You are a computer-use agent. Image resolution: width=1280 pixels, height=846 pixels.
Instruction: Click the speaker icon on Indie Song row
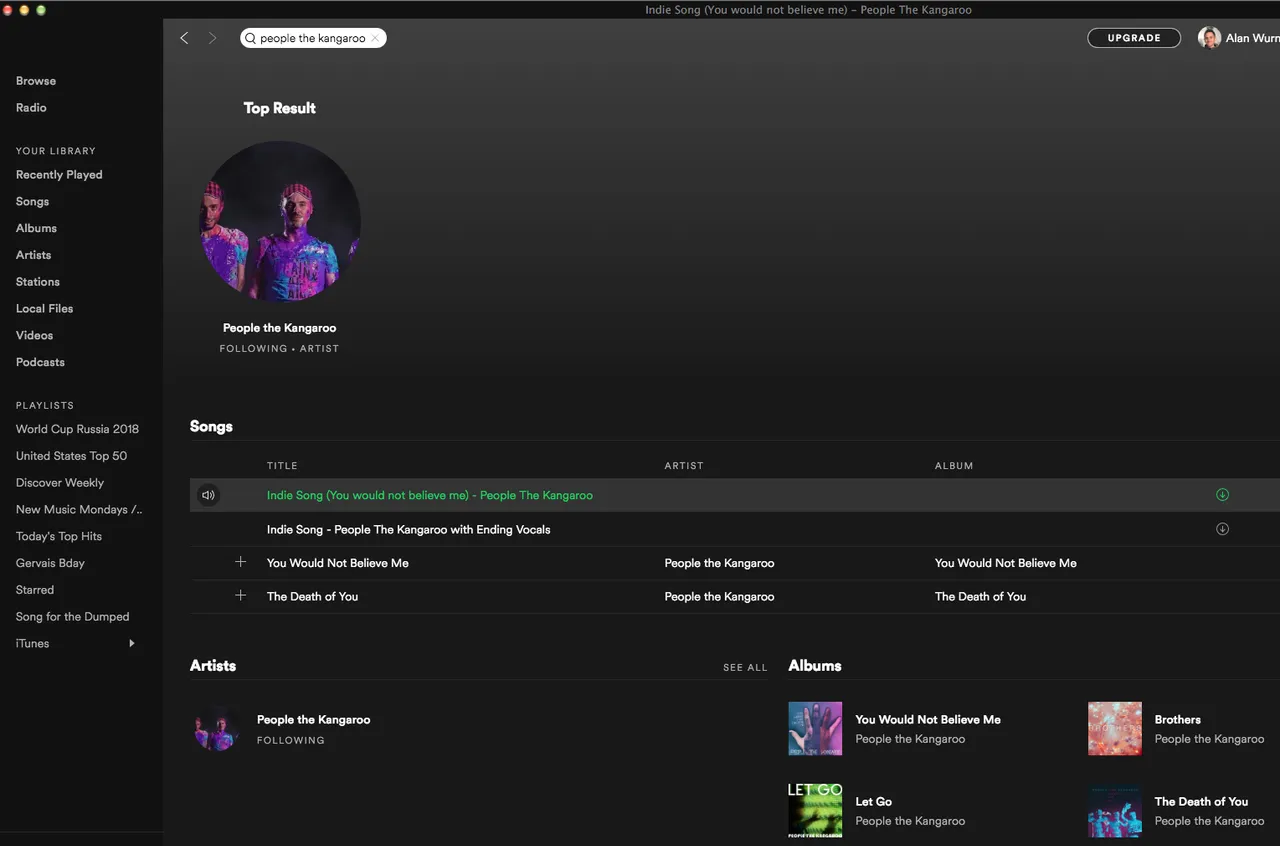208,495
